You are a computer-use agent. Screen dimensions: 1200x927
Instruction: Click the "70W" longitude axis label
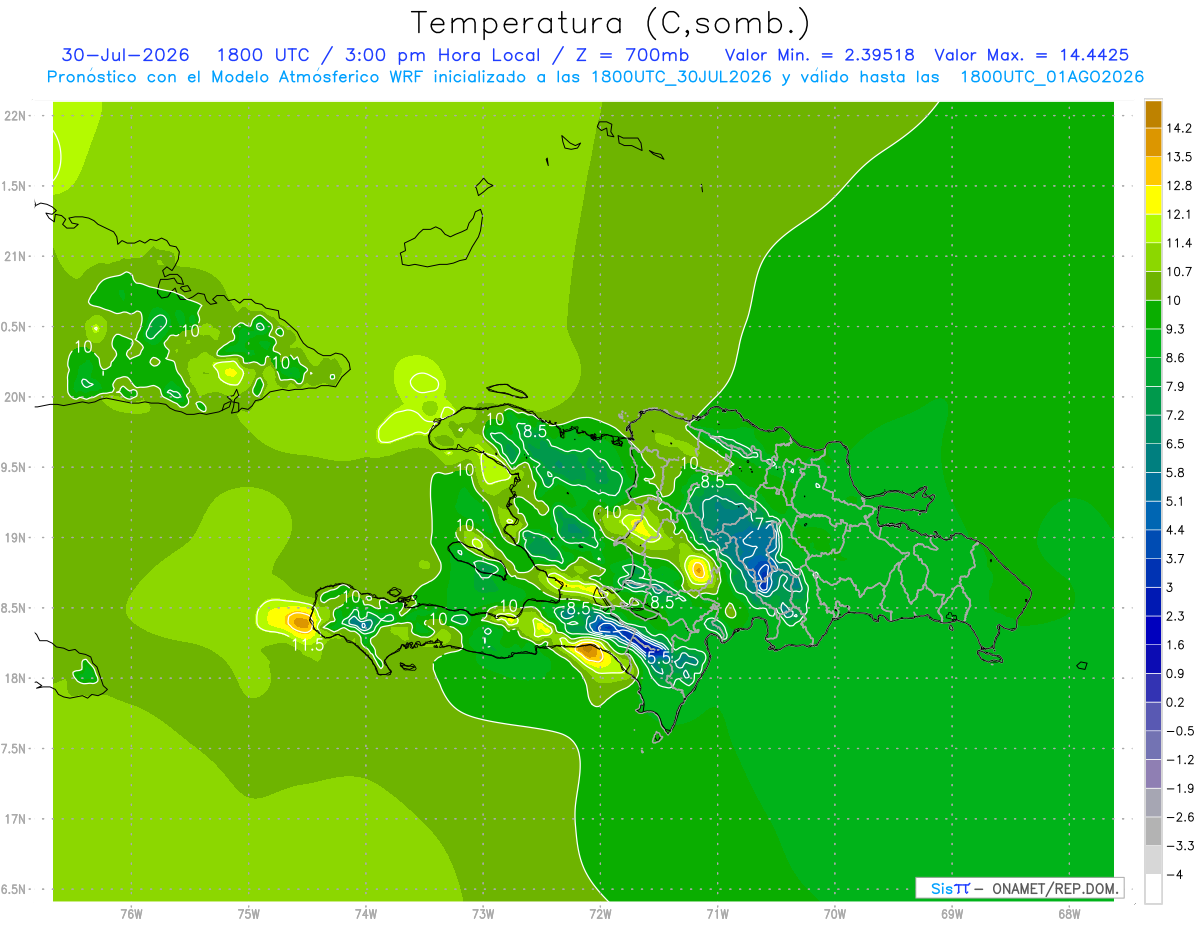point(834,913)
